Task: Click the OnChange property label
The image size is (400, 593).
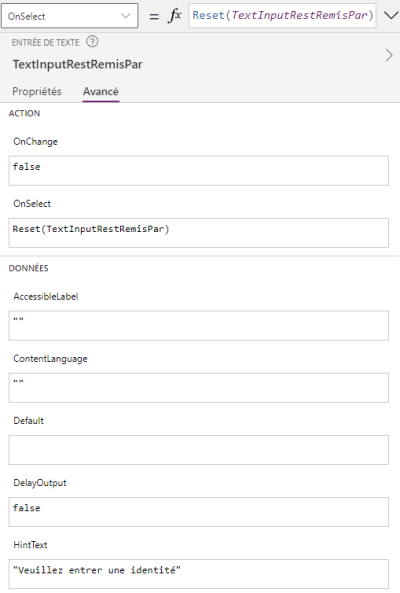Action: (36, 142)
